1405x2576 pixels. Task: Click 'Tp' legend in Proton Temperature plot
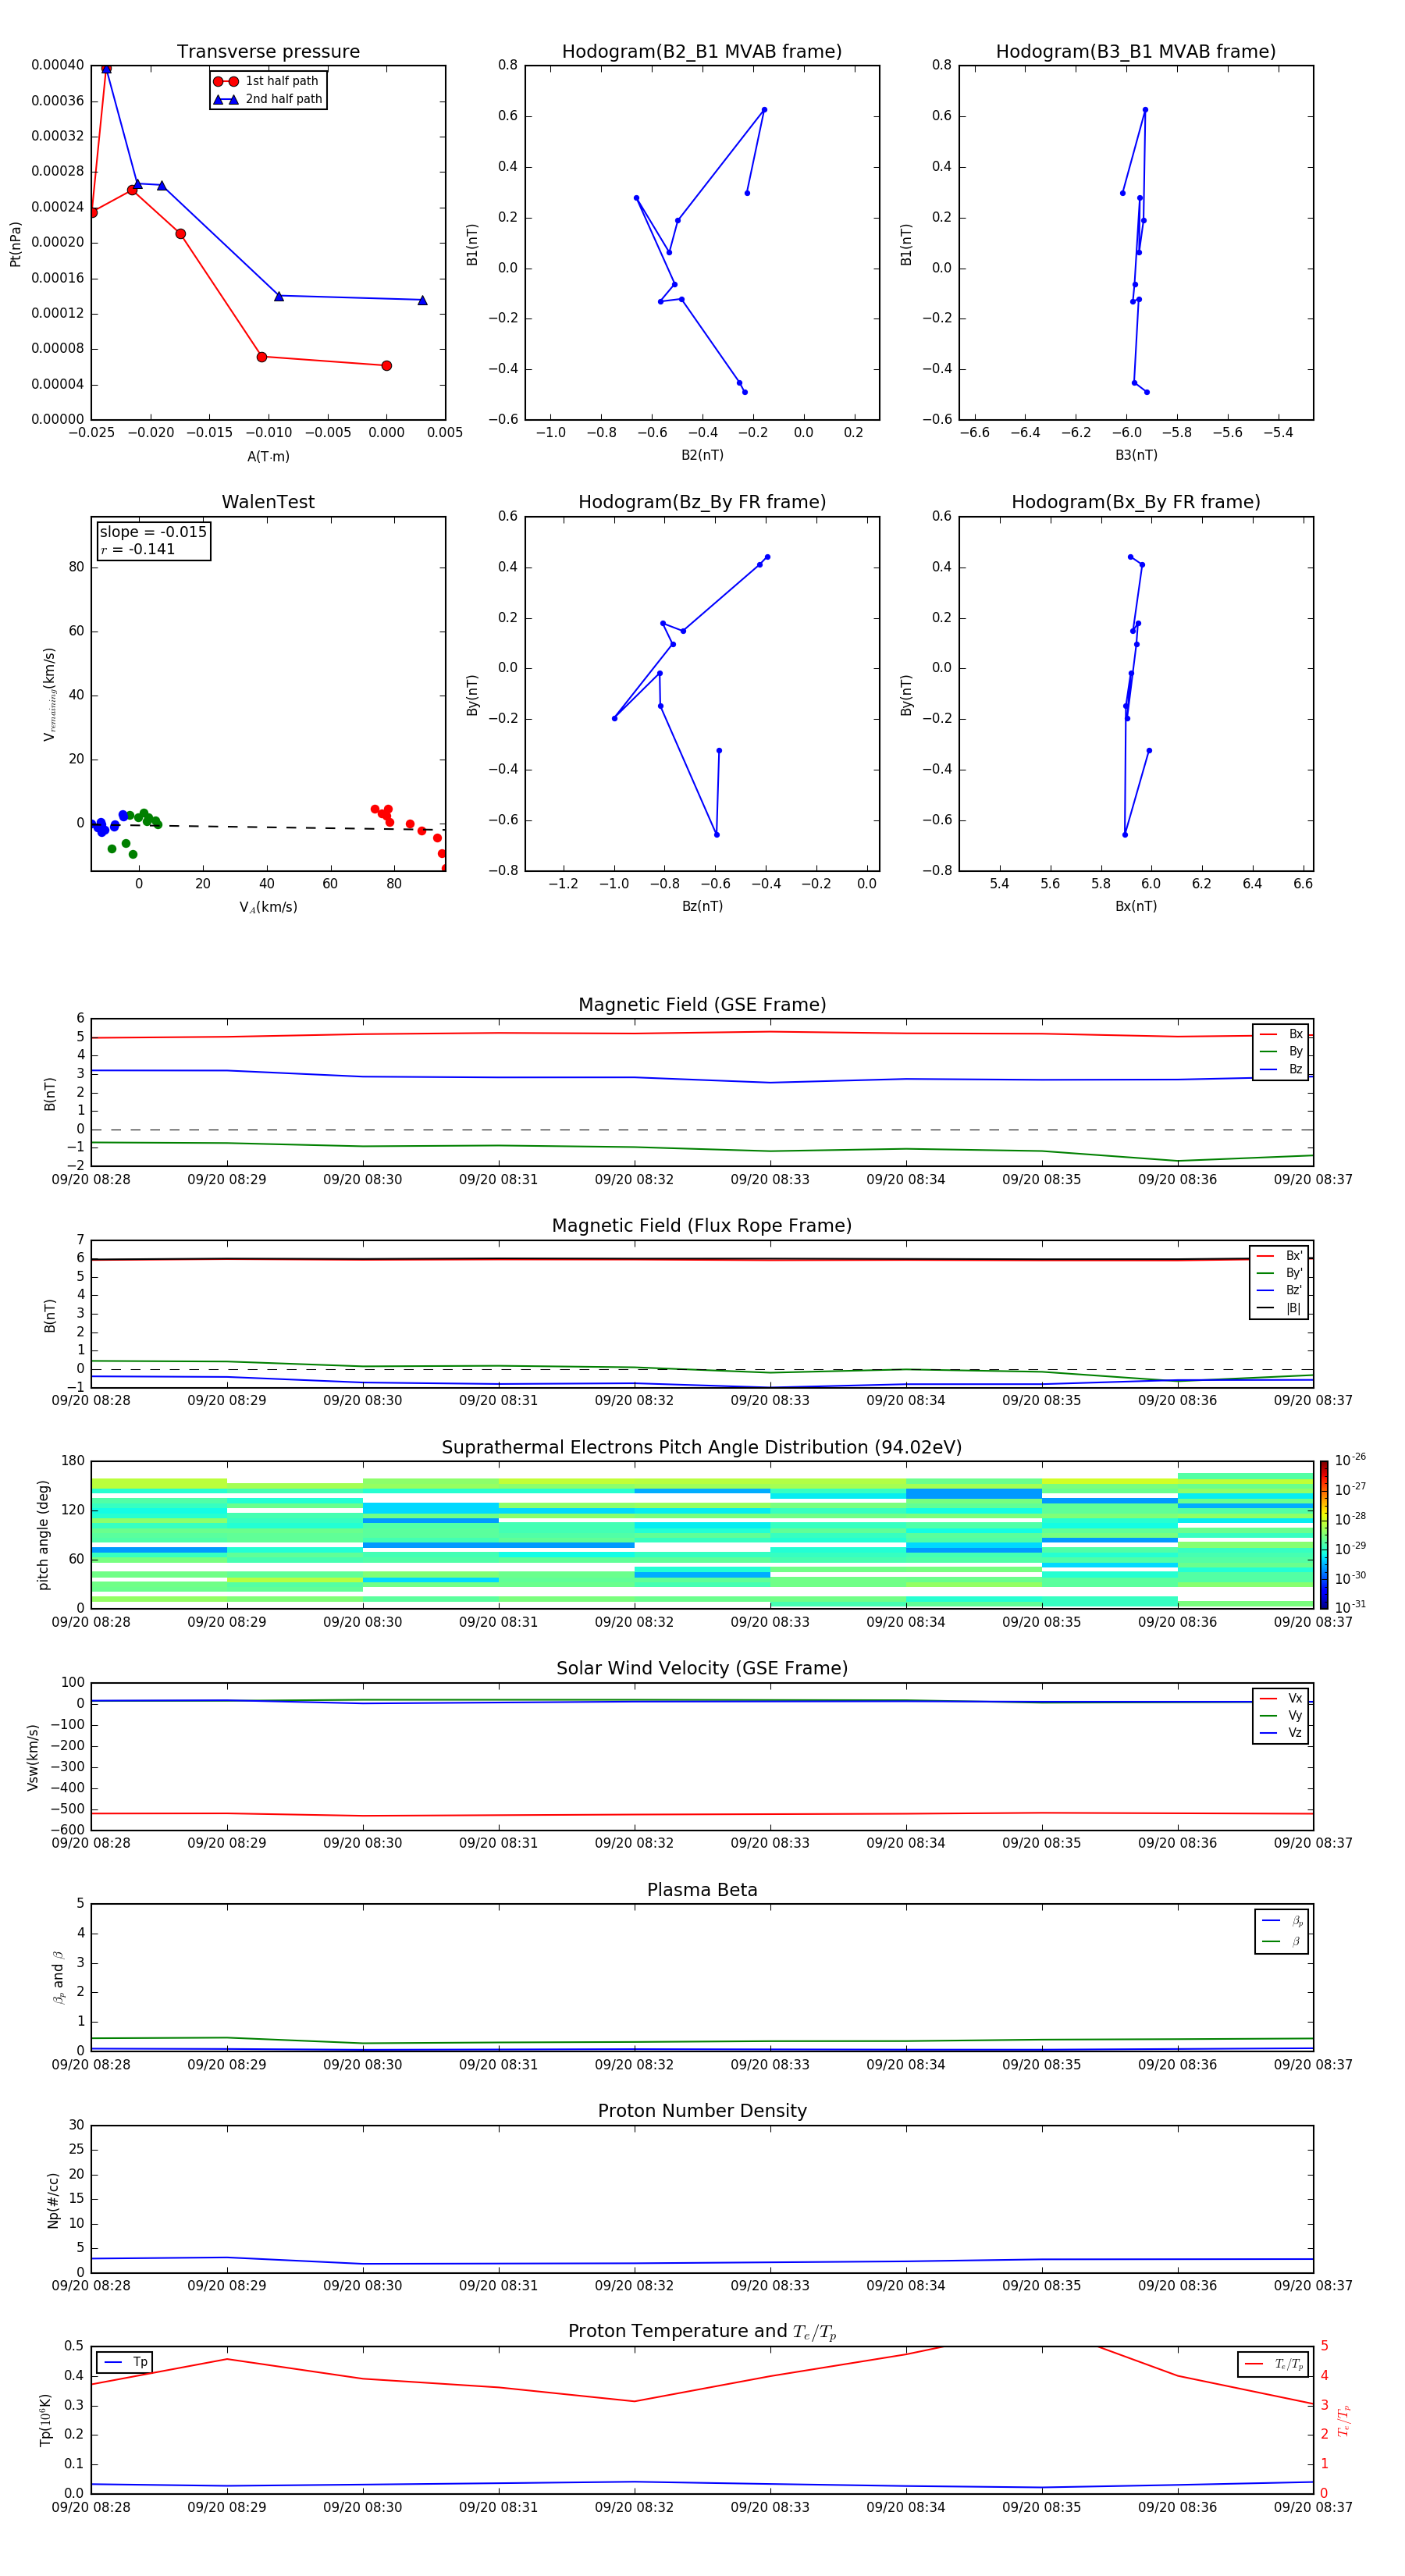point(125,2362)
